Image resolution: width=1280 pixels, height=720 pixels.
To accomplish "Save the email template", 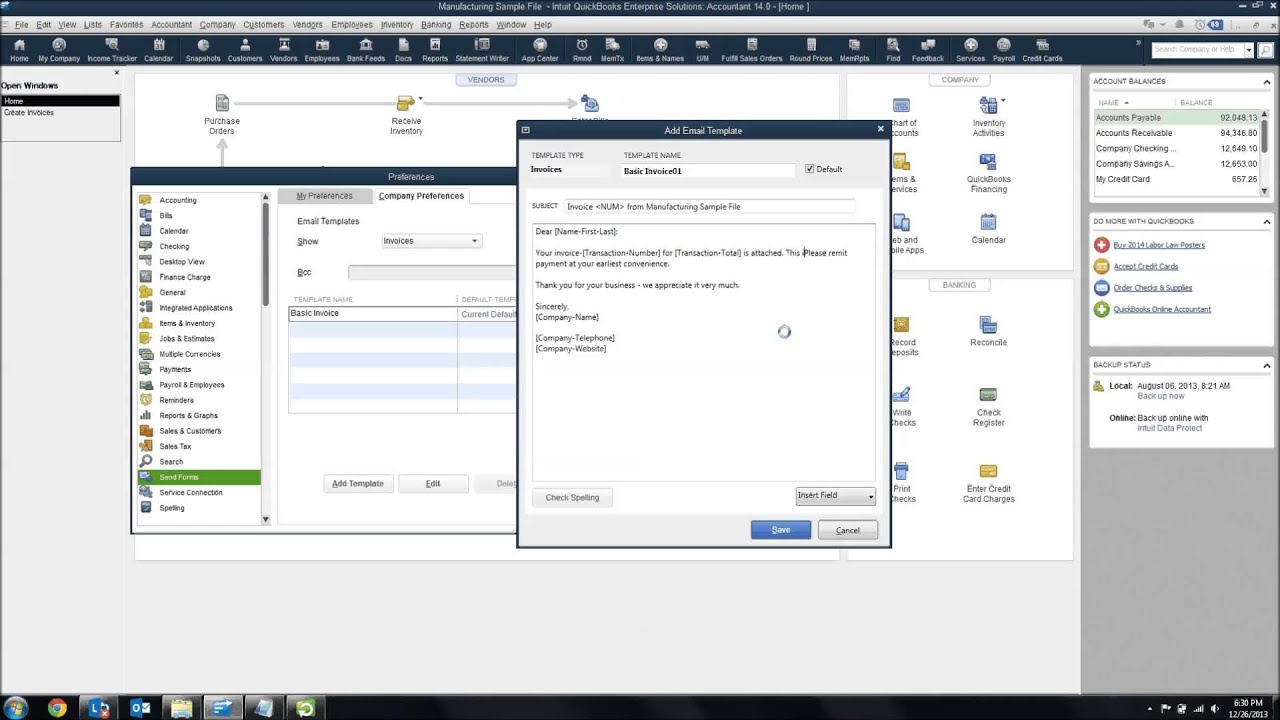I will click(781, 530).
